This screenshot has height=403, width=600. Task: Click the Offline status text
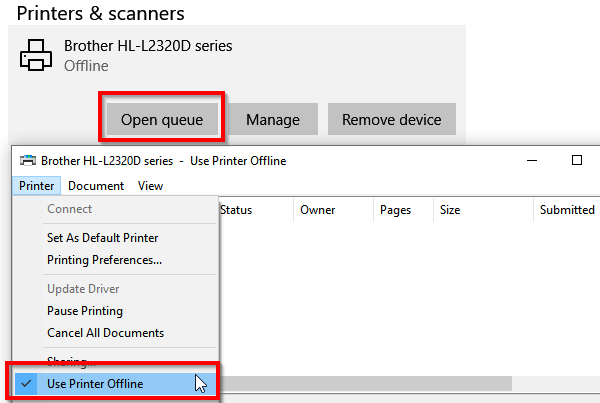[x=86, y=66]
